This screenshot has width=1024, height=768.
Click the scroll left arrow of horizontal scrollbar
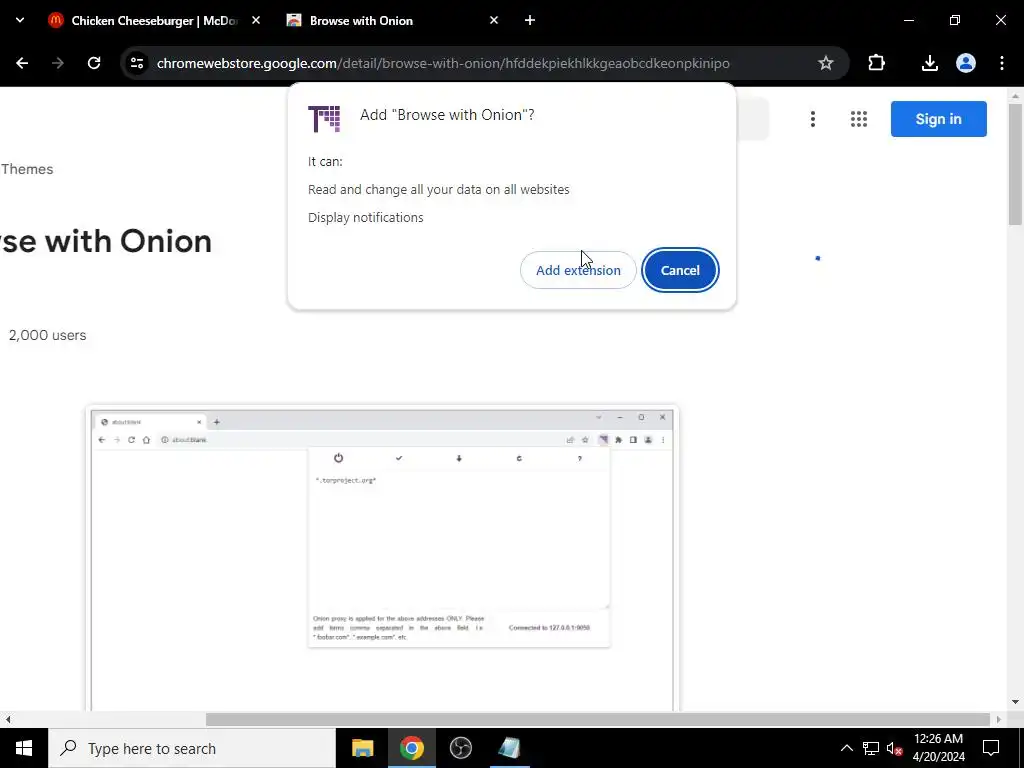point(8,719)
